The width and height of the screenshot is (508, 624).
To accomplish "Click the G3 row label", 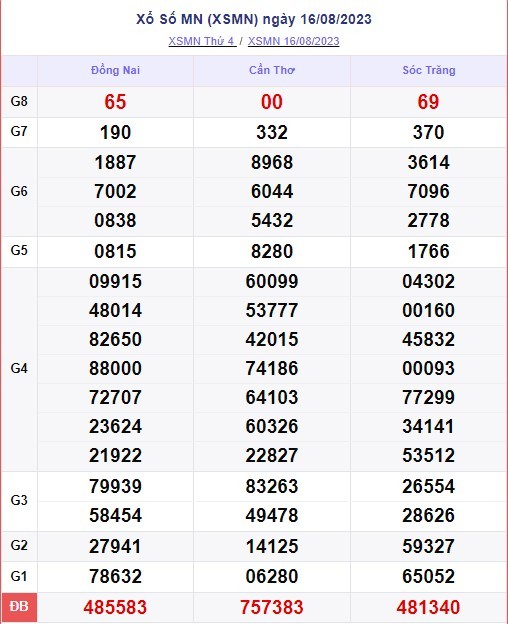I will click(19, 500).
